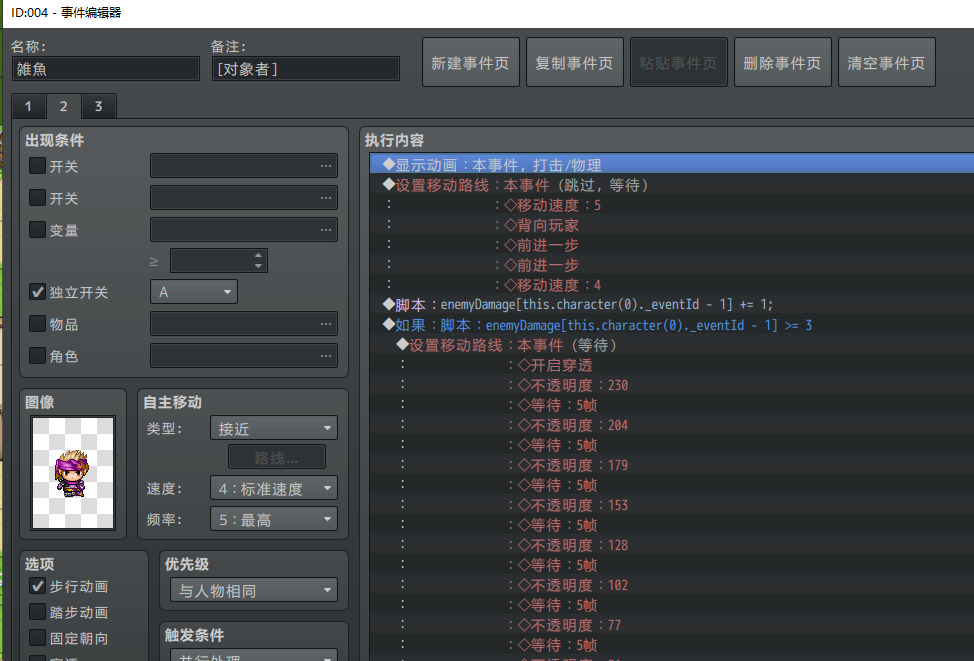Enable the 固定朝向 option
Screen dimensions: 974x661
pyautogui.click(x=37, y=638)
